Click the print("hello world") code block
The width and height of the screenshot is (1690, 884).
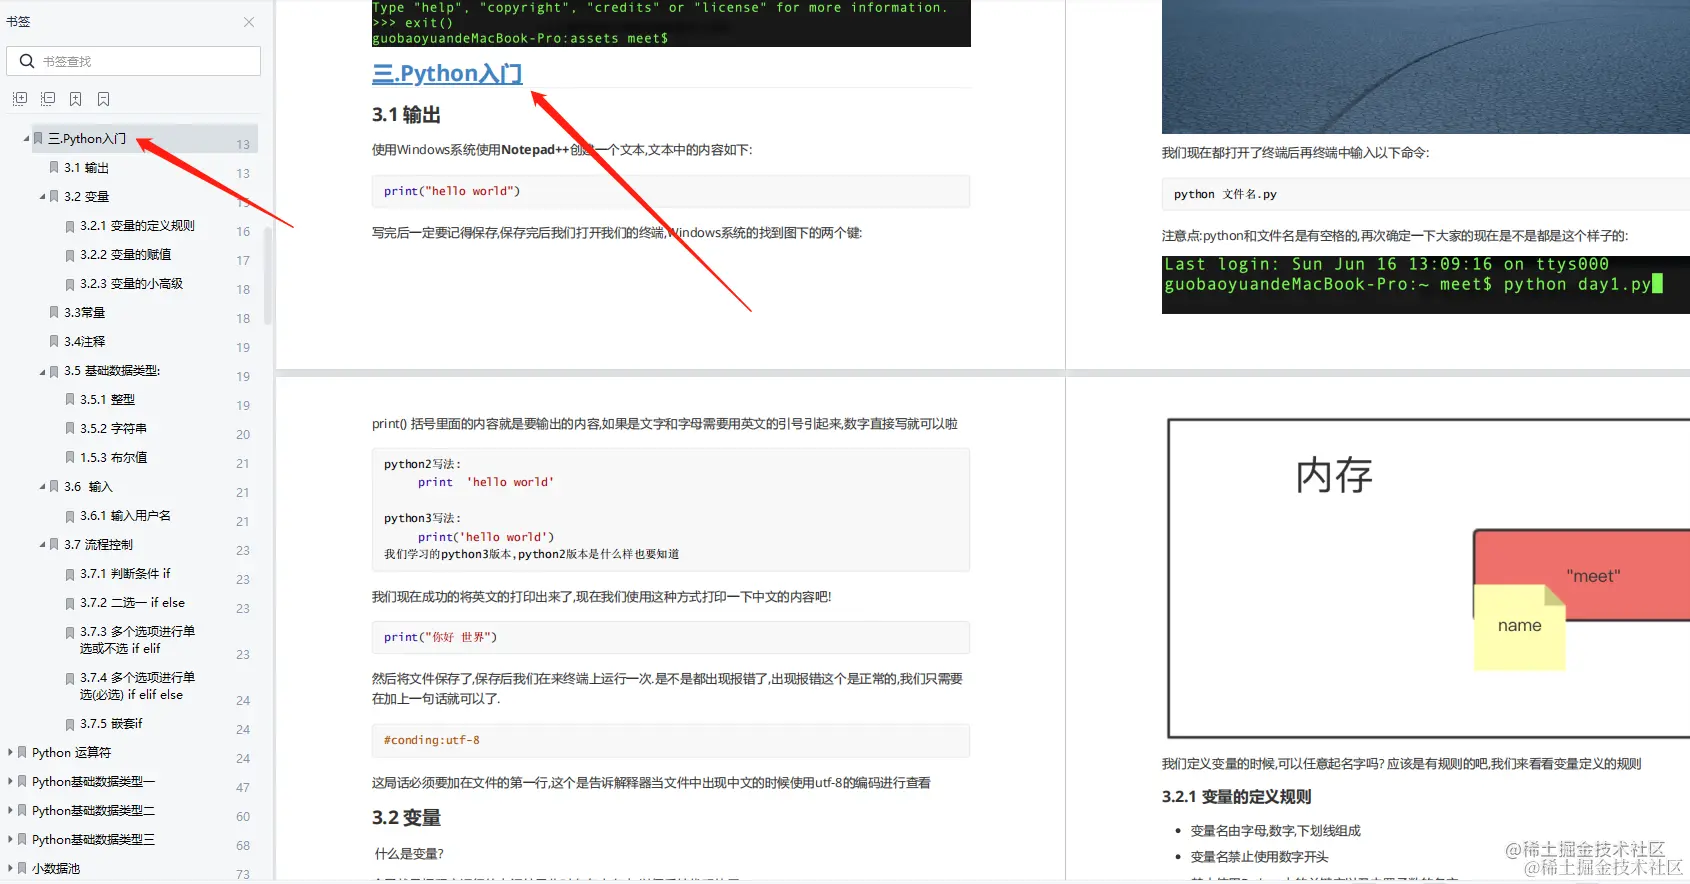click(671, 191)
